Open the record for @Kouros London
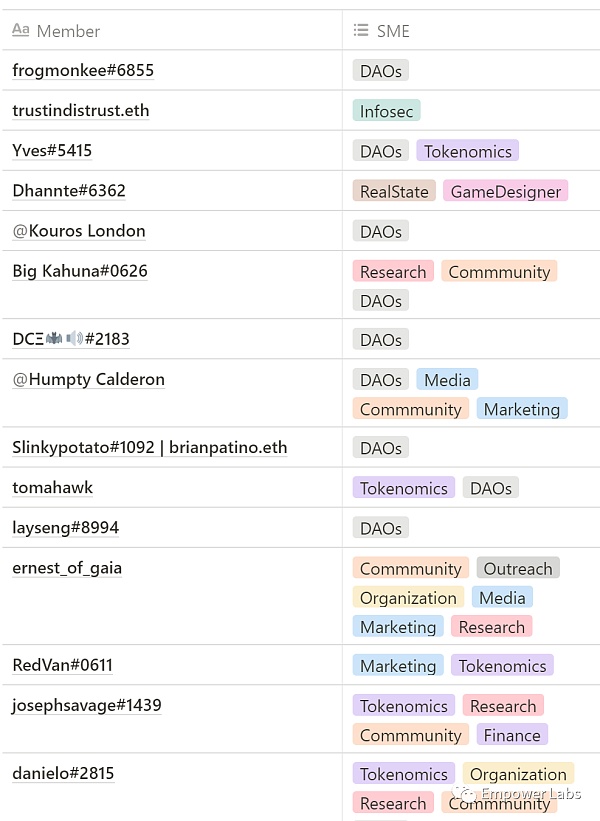The image size is (600, 821). tap(78, 230)
